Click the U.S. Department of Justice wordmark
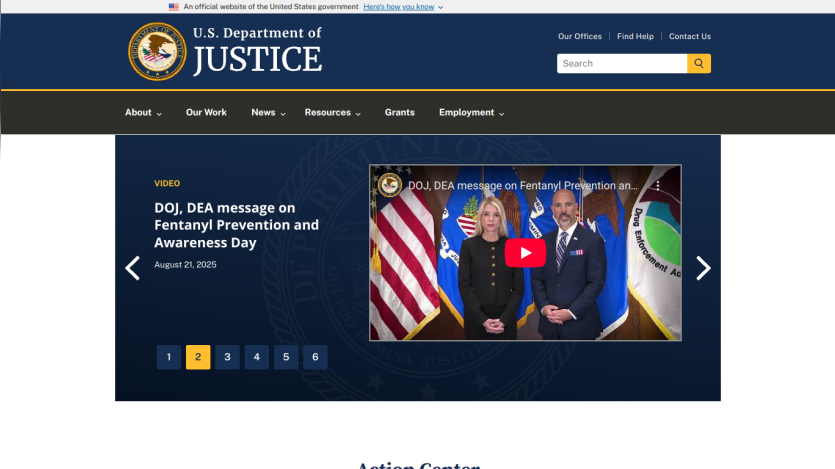Image resolution: width=835 pixels, height=469 pixels. point(257,50)
